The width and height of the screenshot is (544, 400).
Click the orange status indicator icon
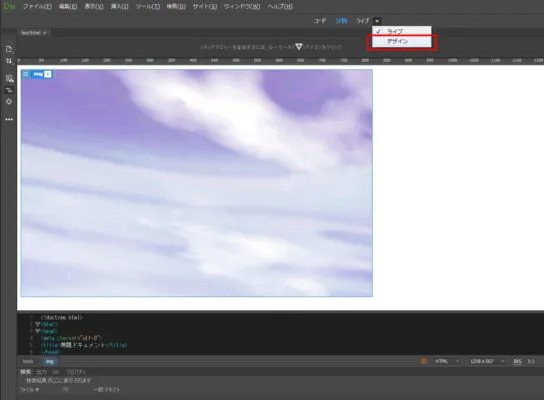click(x=424, y=361)
